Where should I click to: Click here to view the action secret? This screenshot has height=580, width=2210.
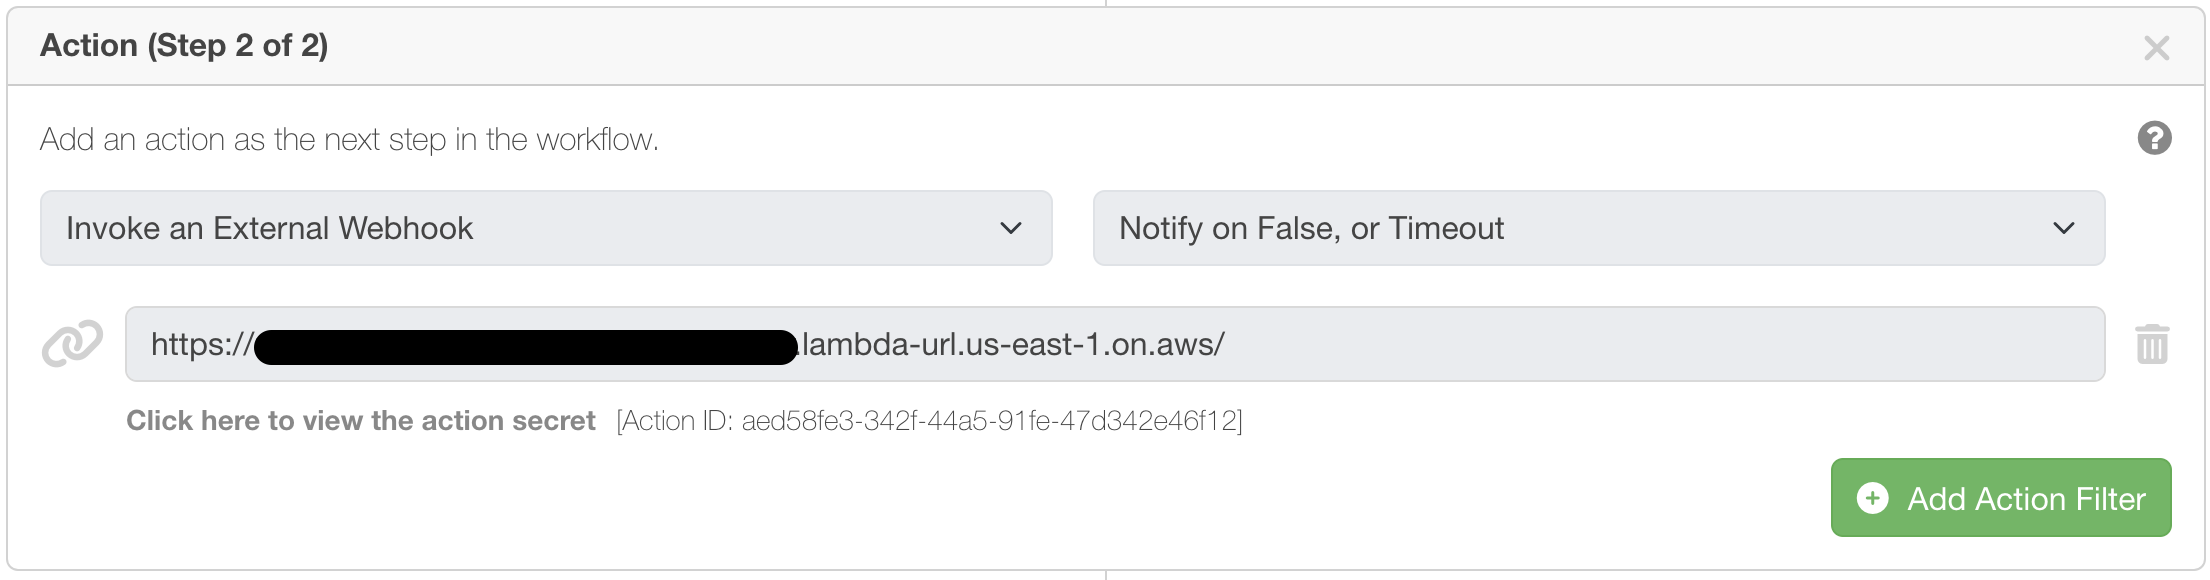pyautogui.click(x=360, y=421)
